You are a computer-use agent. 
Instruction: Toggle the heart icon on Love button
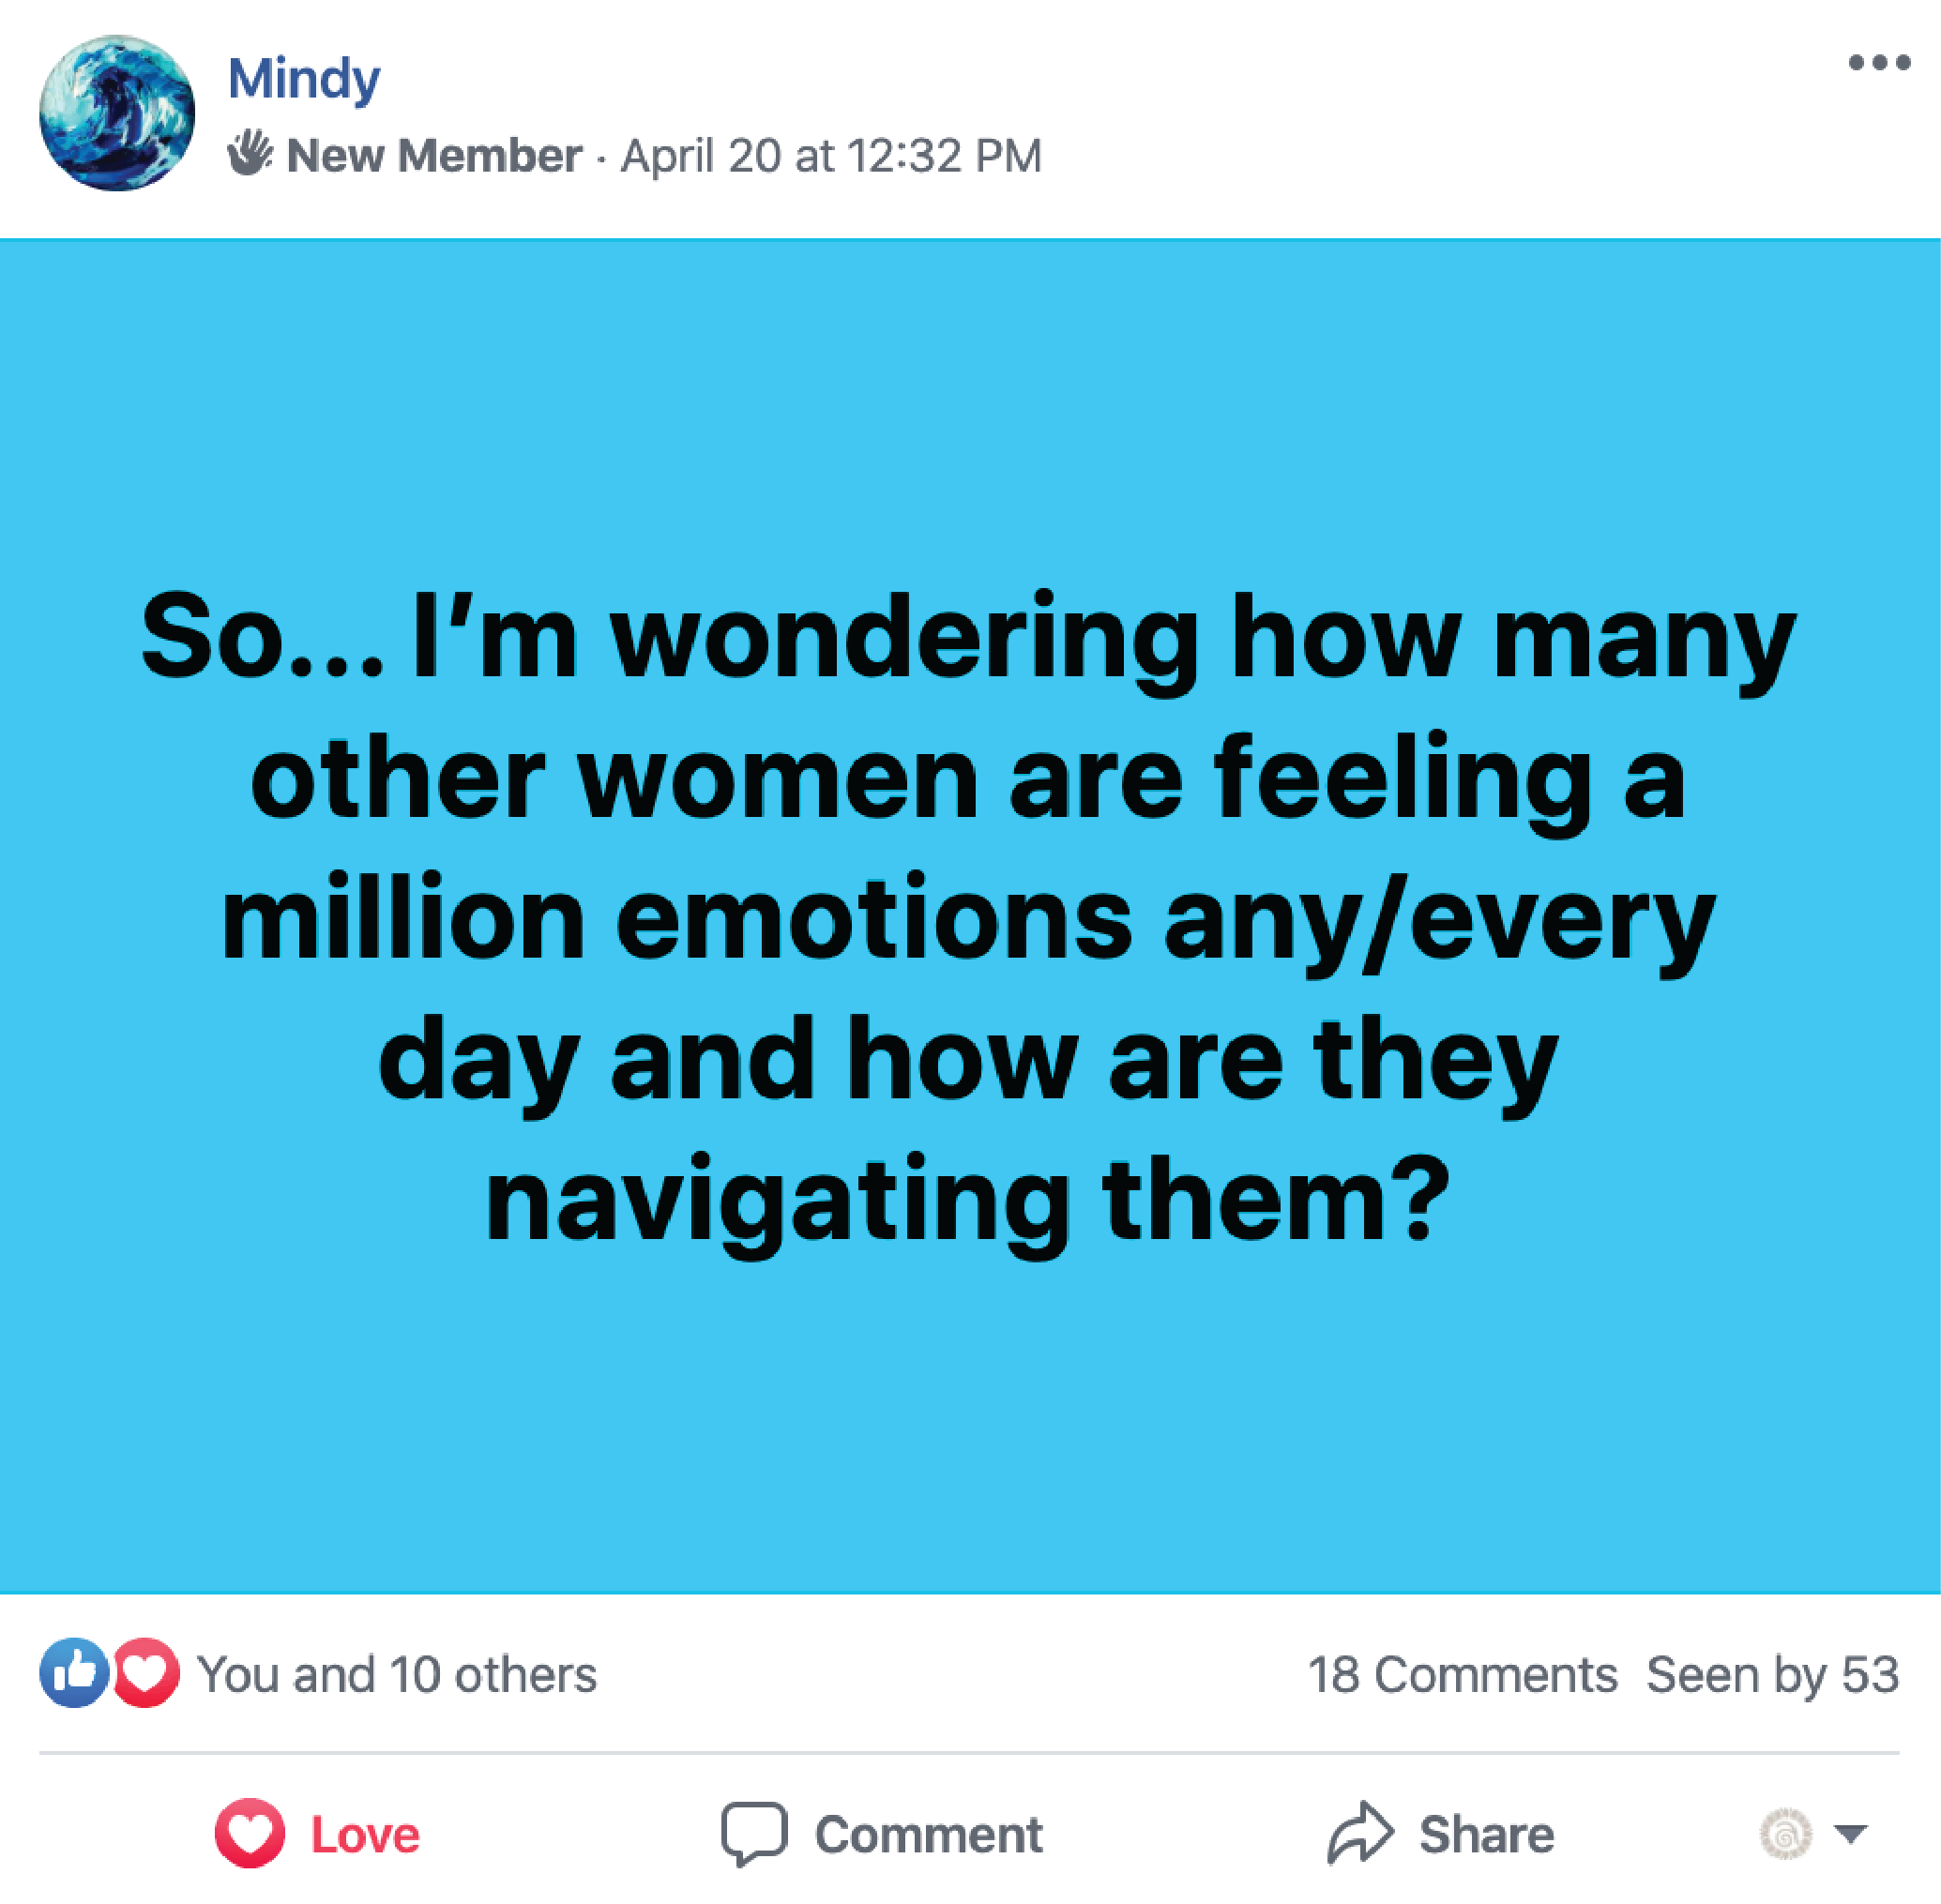click(x=250, y=1833)
